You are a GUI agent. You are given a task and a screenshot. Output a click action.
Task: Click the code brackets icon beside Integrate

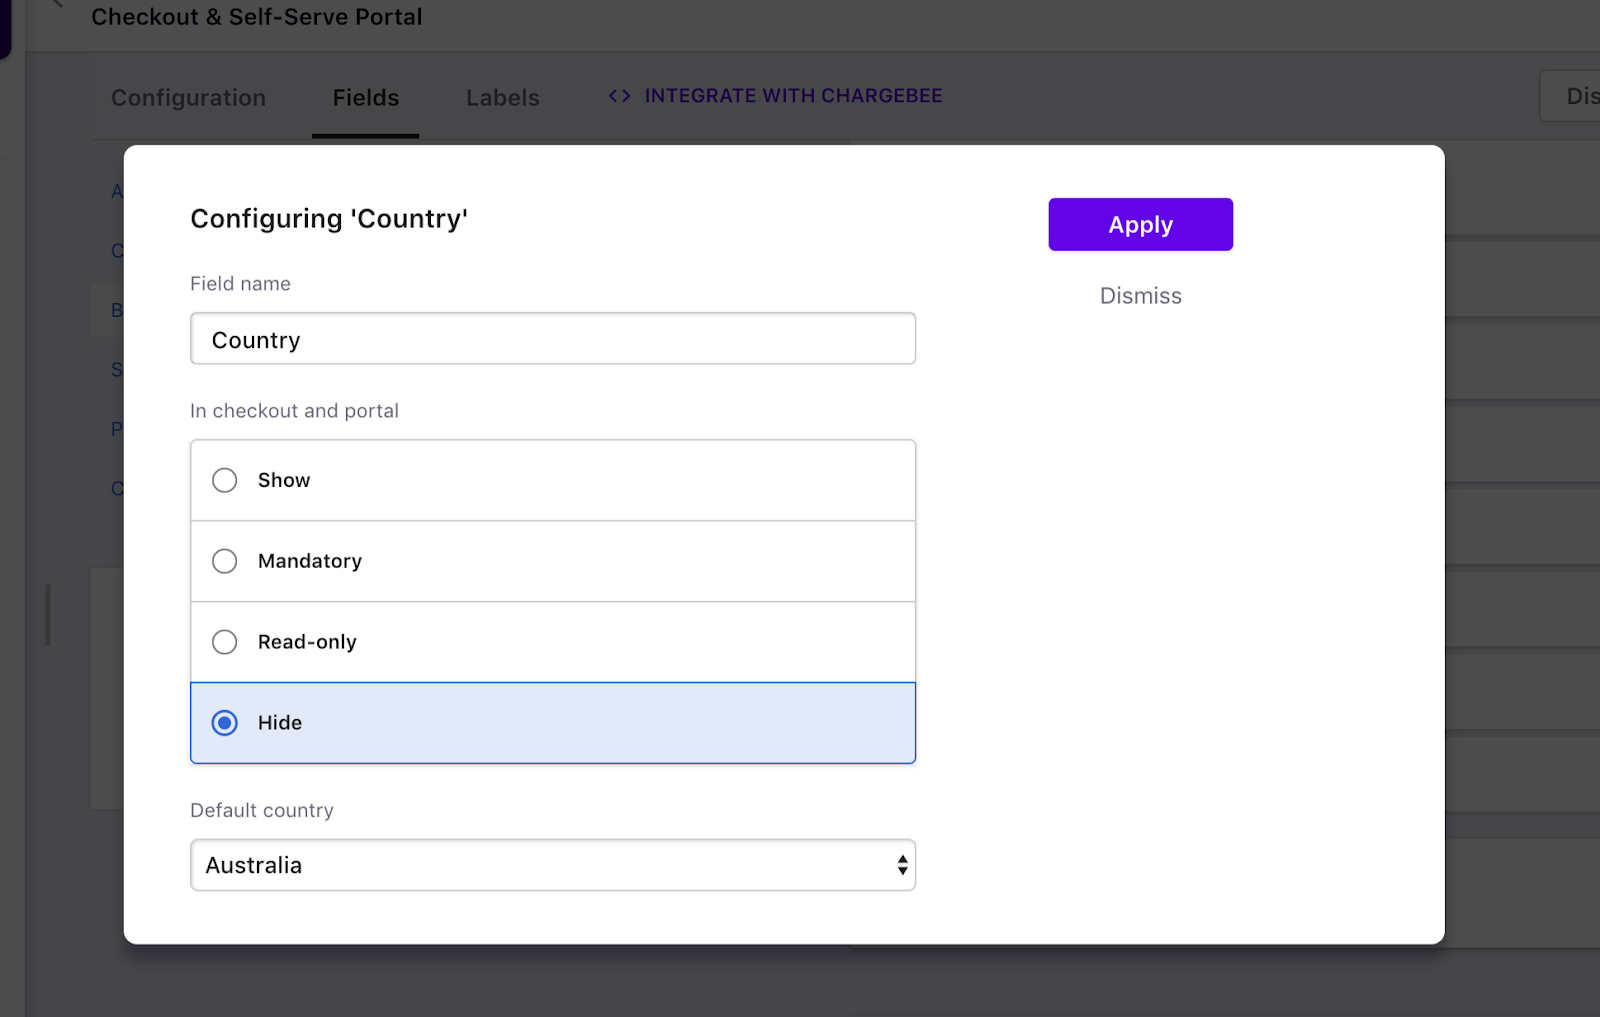[x=619, y=96]
